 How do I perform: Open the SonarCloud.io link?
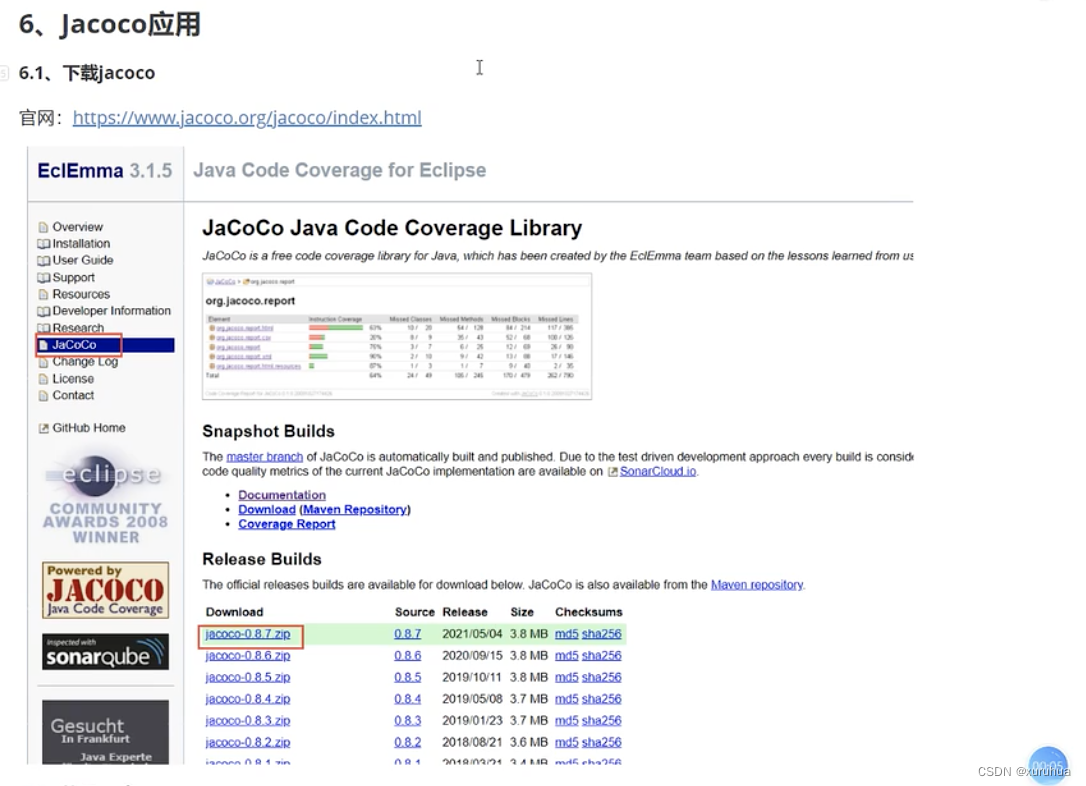point(657,472)
